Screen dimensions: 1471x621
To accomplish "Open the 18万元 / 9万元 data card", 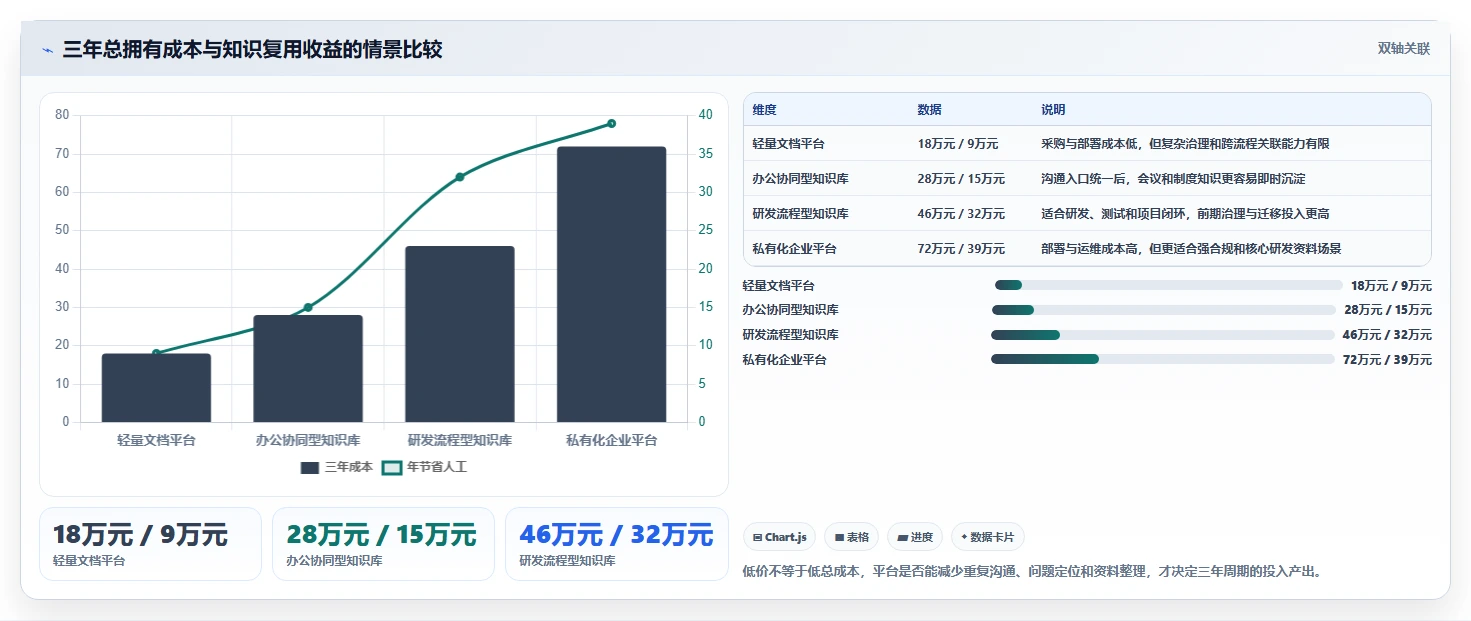I will (150, 544).
